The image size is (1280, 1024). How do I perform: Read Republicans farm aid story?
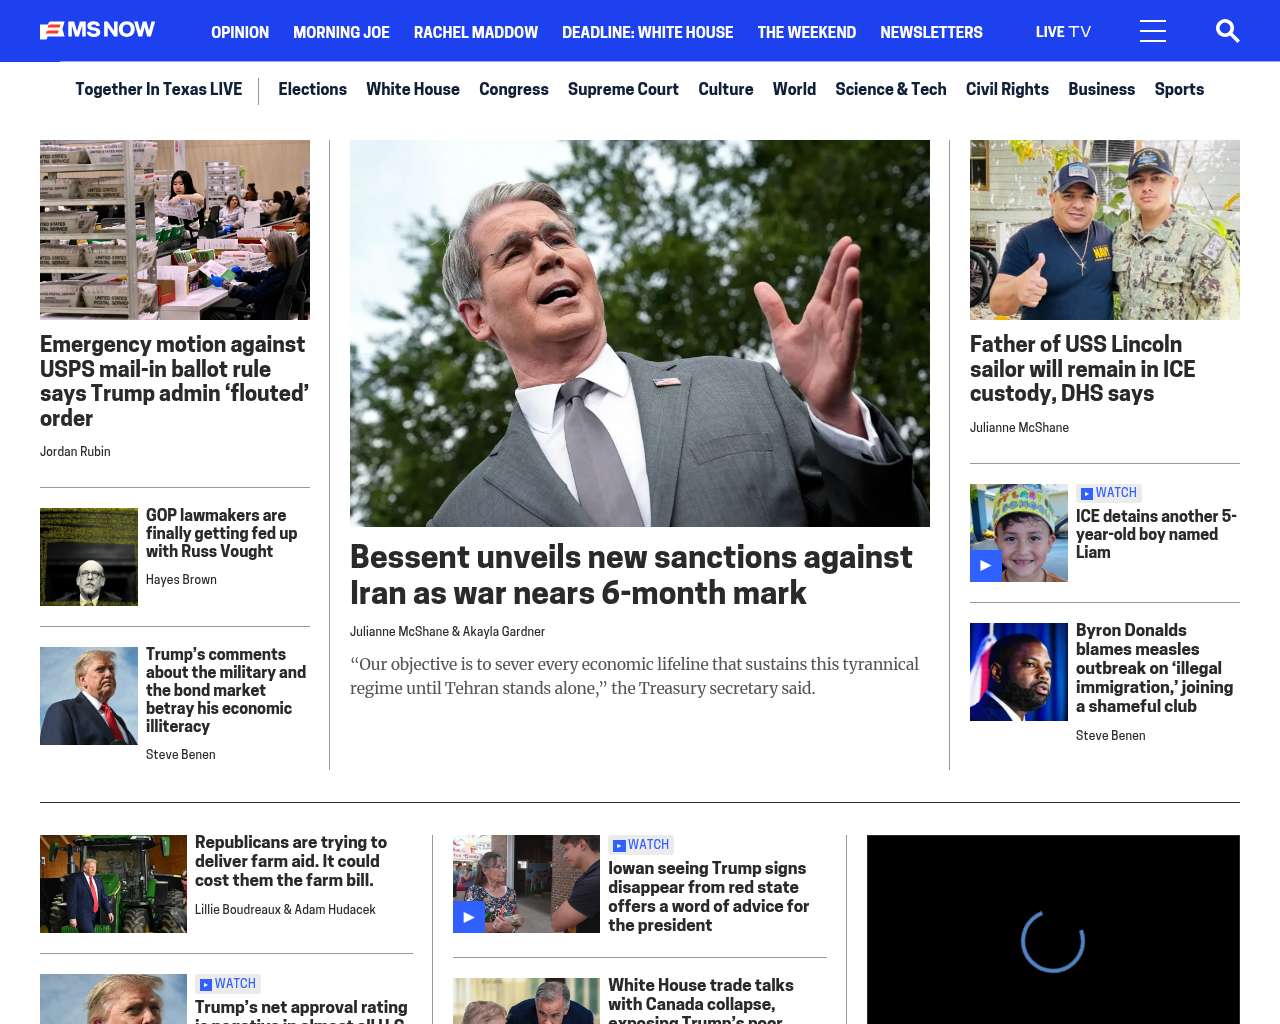(x=291, y=861)
